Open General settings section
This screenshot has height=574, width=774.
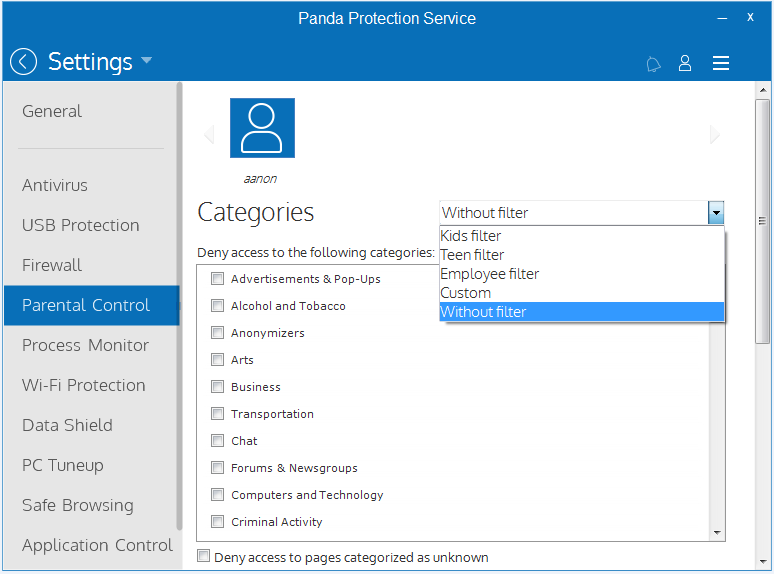[x=52, y=111]
